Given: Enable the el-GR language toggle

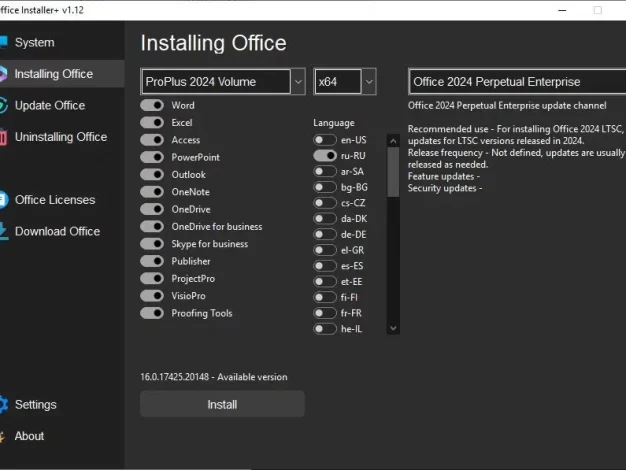Looking at the screenshot, I should point(325,250).
